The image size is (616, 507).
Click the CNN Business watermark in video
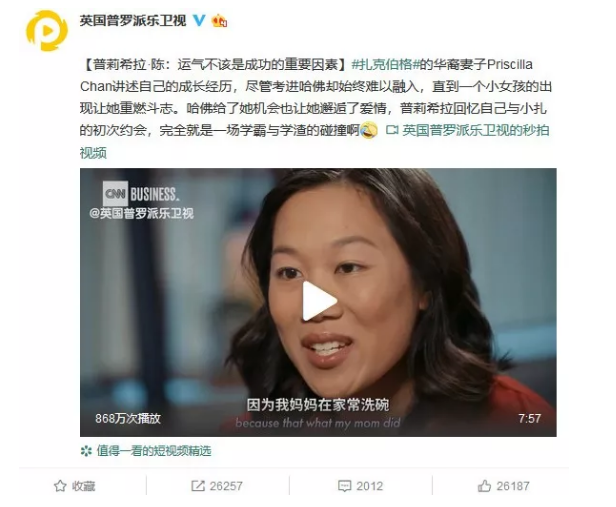tap(141, 194)
